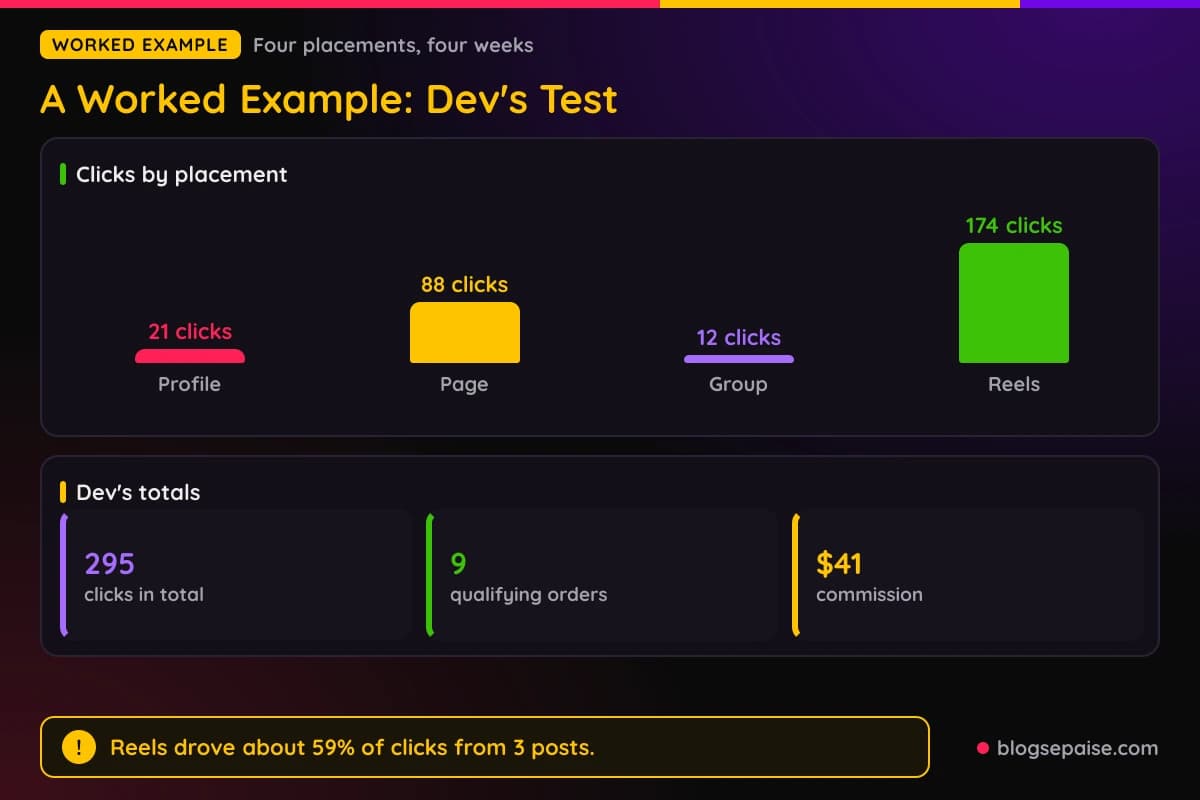
Task: Click the title "A Worked Example: Dev's Test"
Action: pyautogui.click(x=329, y=100)
